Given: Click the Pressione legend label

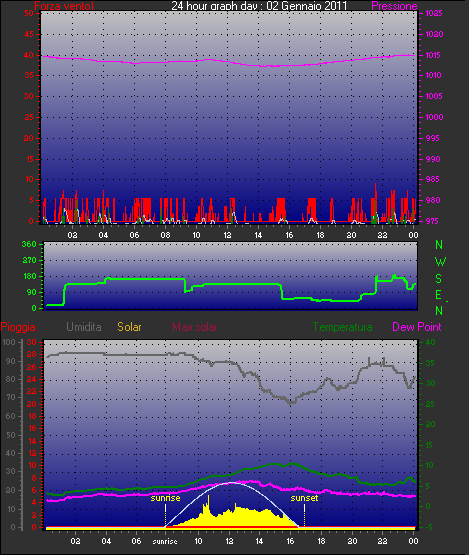Looking at the screenshot, I should tap(394, 6).
